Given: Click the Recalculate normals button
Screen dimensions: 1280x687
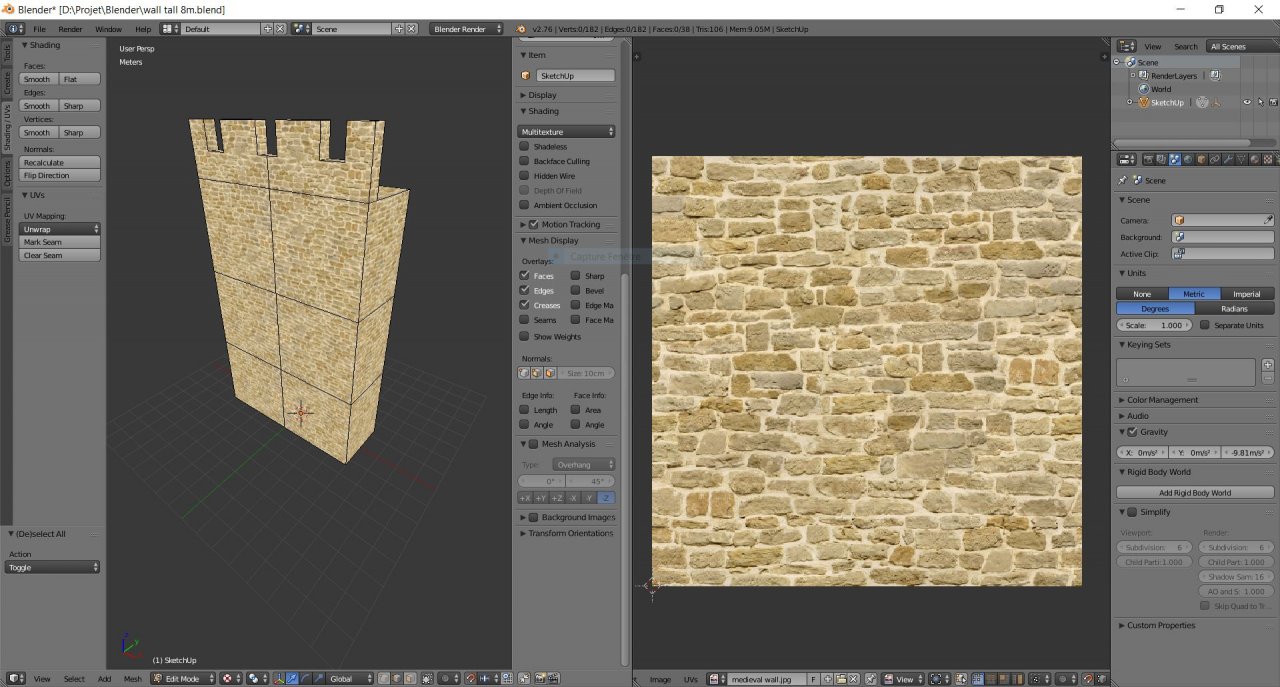Looking at the screenshot, I should (60, 162).
